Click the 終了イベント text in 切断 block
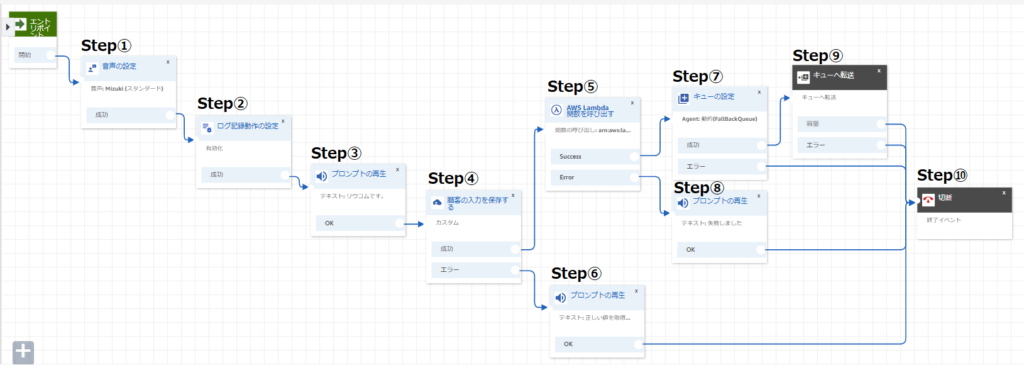 coord(943,220)
